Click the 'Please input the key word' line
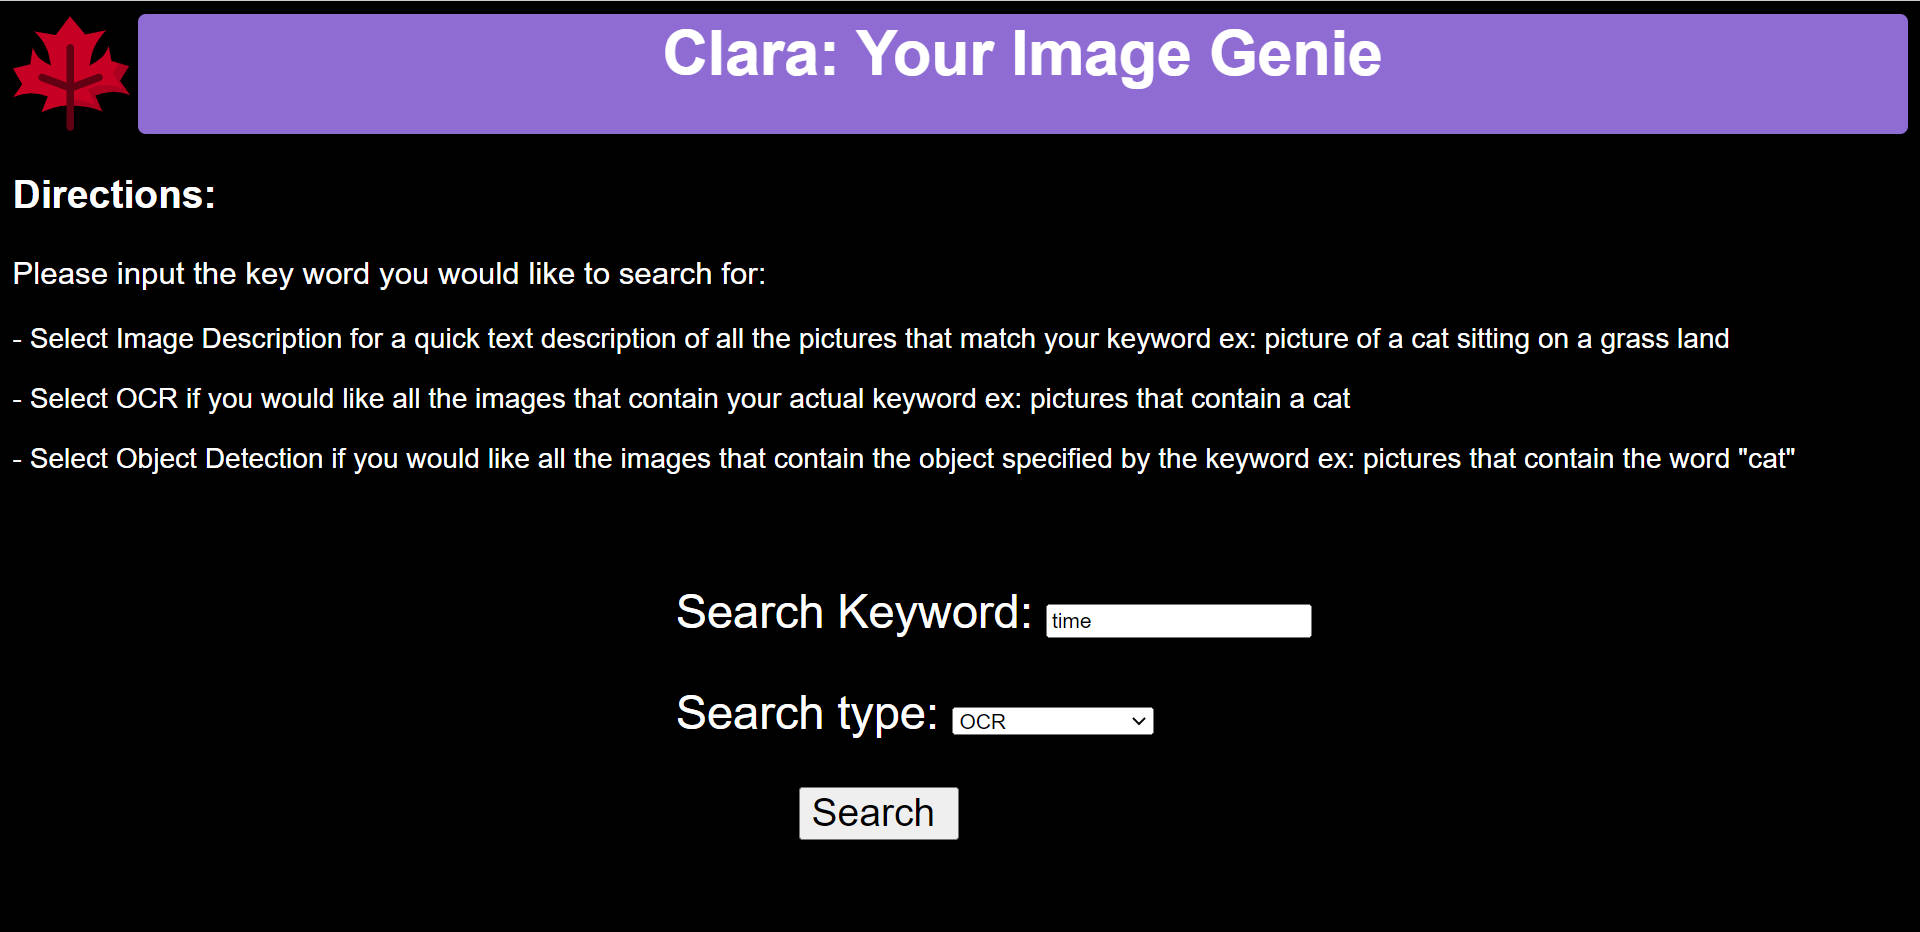This screenshot has width=1920, height=932. click(x=389, y=274)
